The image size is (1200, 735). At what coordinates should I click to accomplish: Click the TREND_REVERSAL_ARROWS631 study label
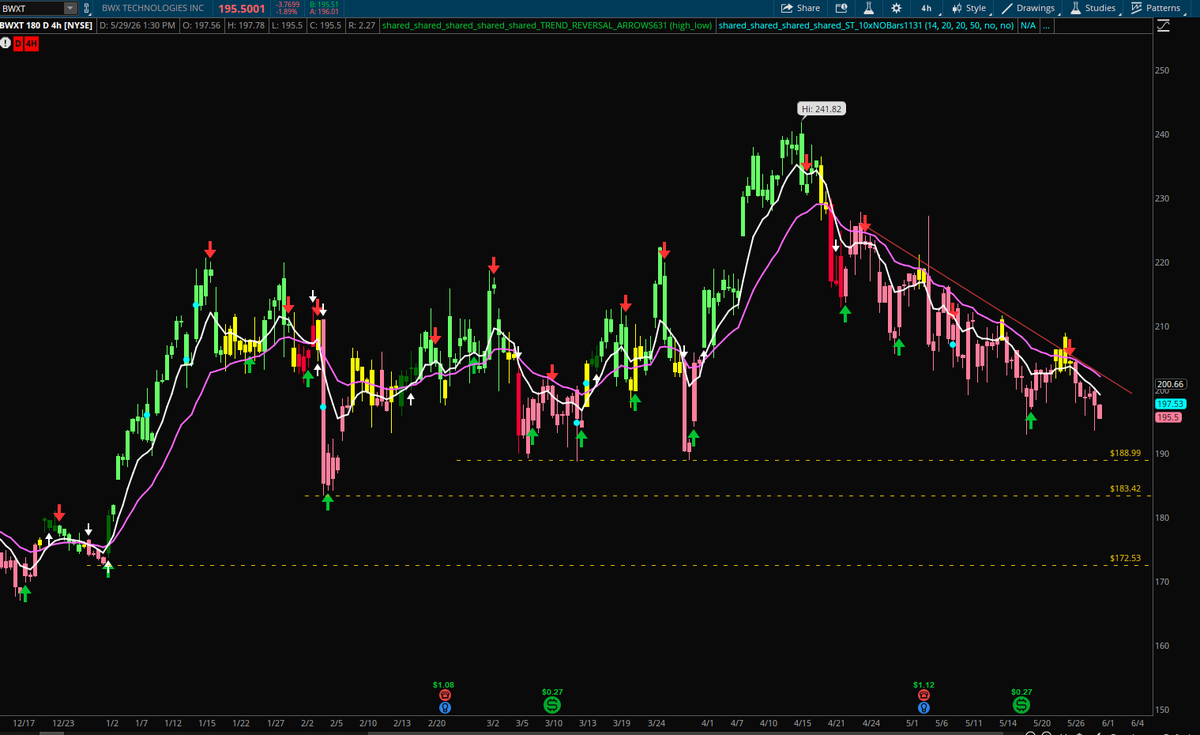[x=546, y=24]
